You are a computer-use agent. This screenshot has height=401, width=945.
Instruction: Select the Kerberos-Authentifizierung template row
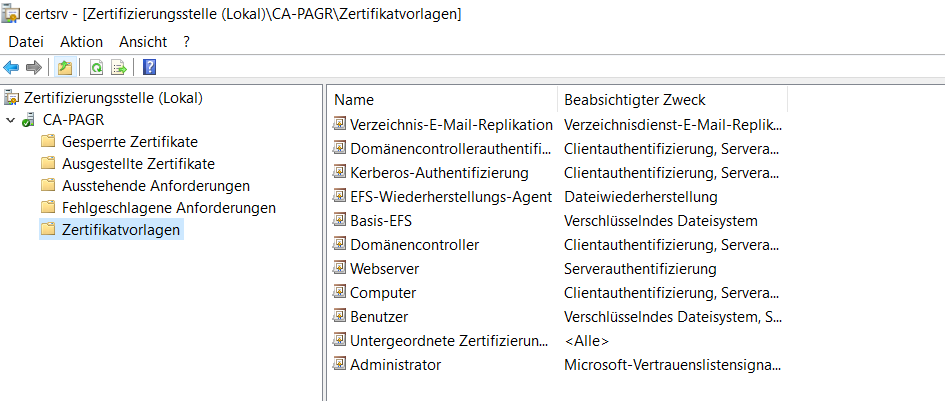tap(557, 172)
